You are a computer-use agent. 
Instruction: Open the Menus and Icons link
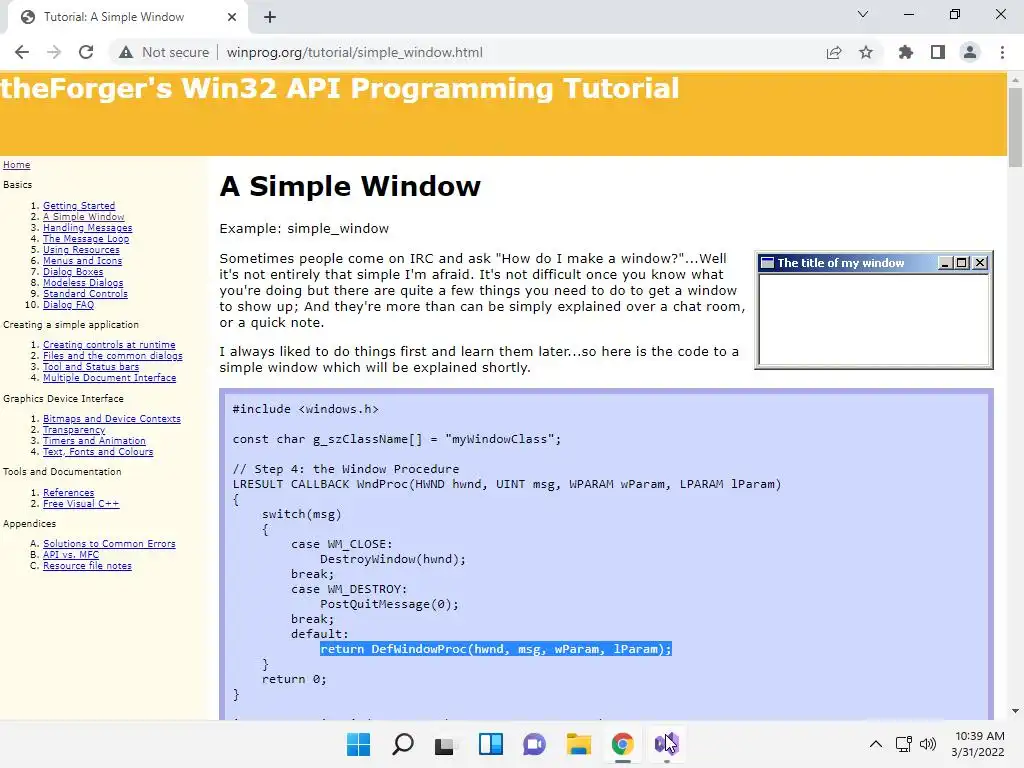(x=82, y=261)
